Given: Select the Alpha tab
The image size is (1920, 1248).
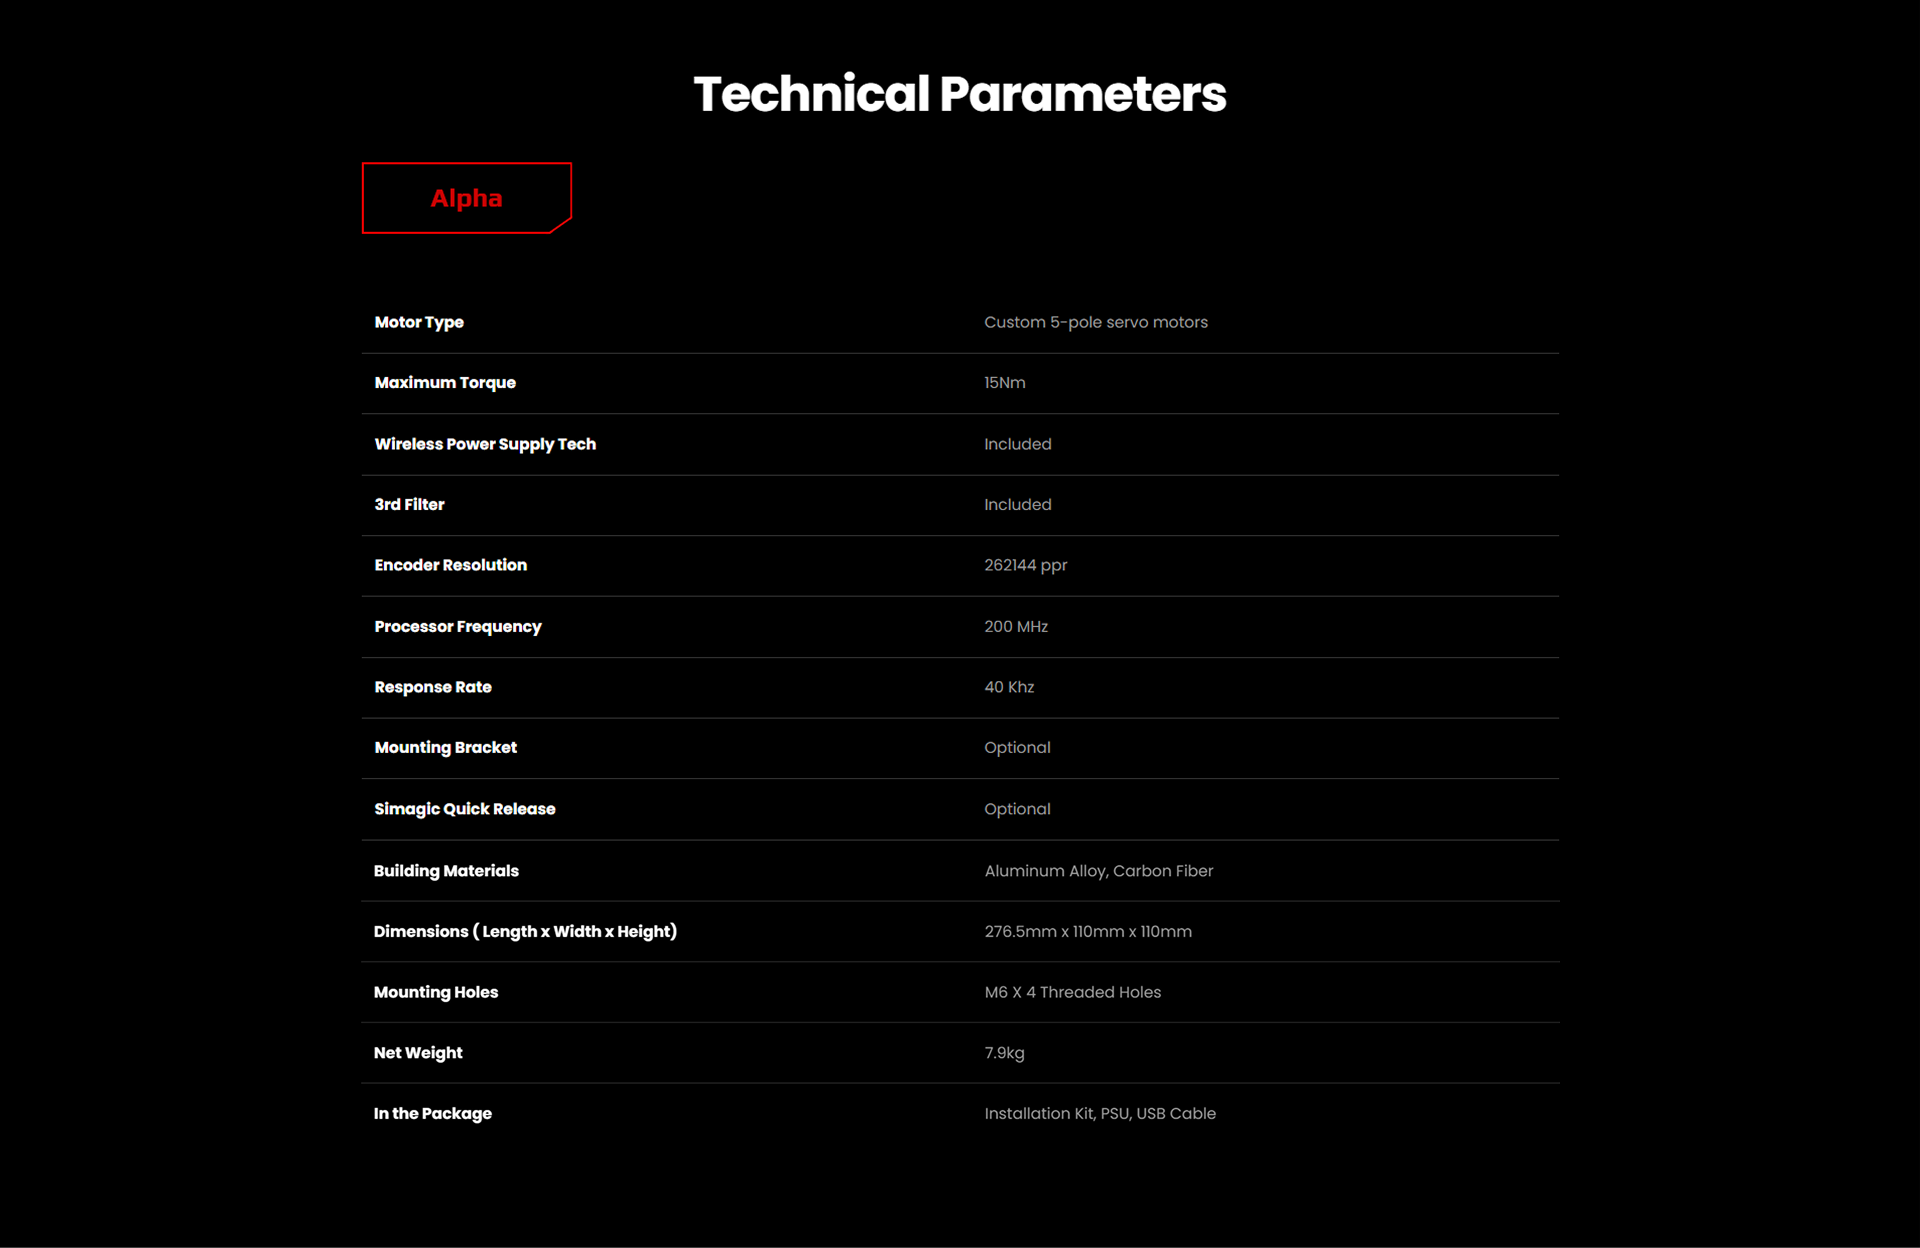Looking at the screenshot, I should [466, 198].
